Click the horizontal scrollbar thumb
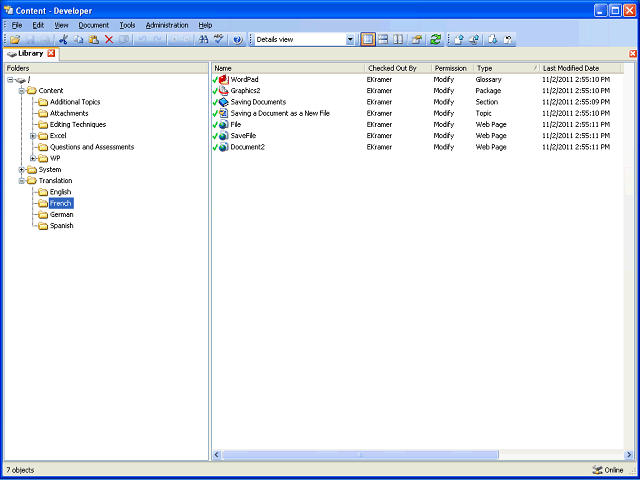Screen dimensions: 640x480 click(x=360, y=455)
